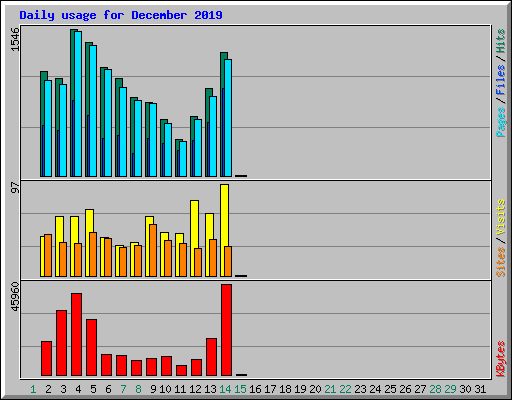Click day '28' on the x-axis
512x400 pixels.
click(435, 389)
